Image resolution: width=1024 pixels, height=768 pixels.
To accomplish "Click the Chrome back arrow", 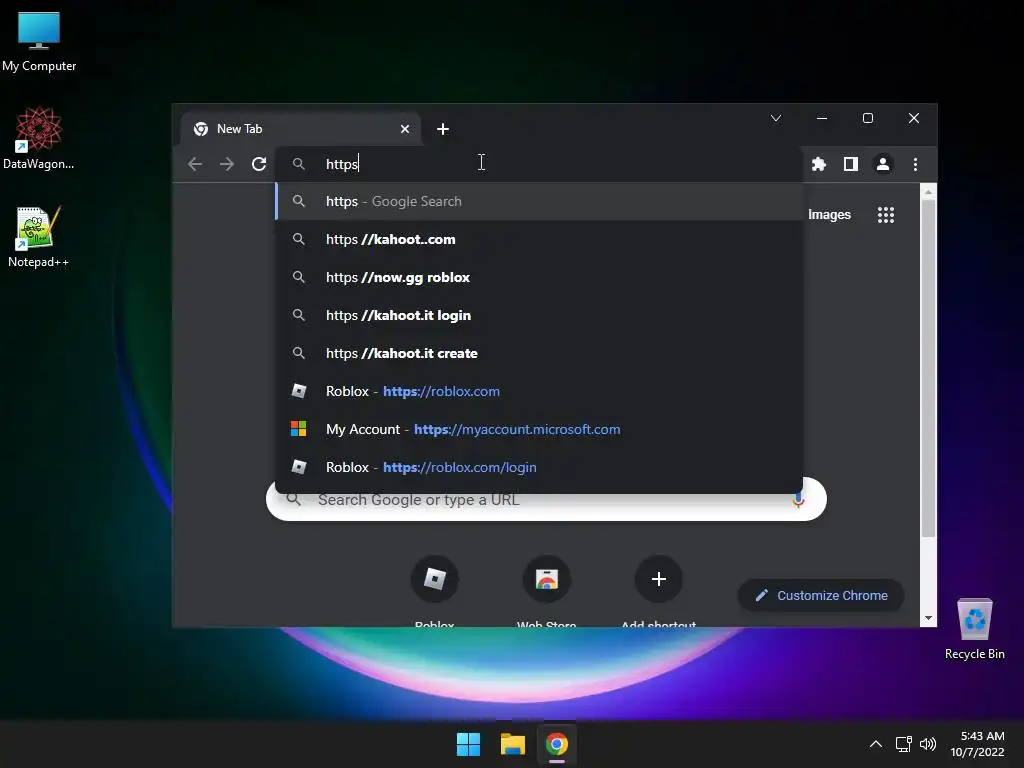I will (195, 164).
